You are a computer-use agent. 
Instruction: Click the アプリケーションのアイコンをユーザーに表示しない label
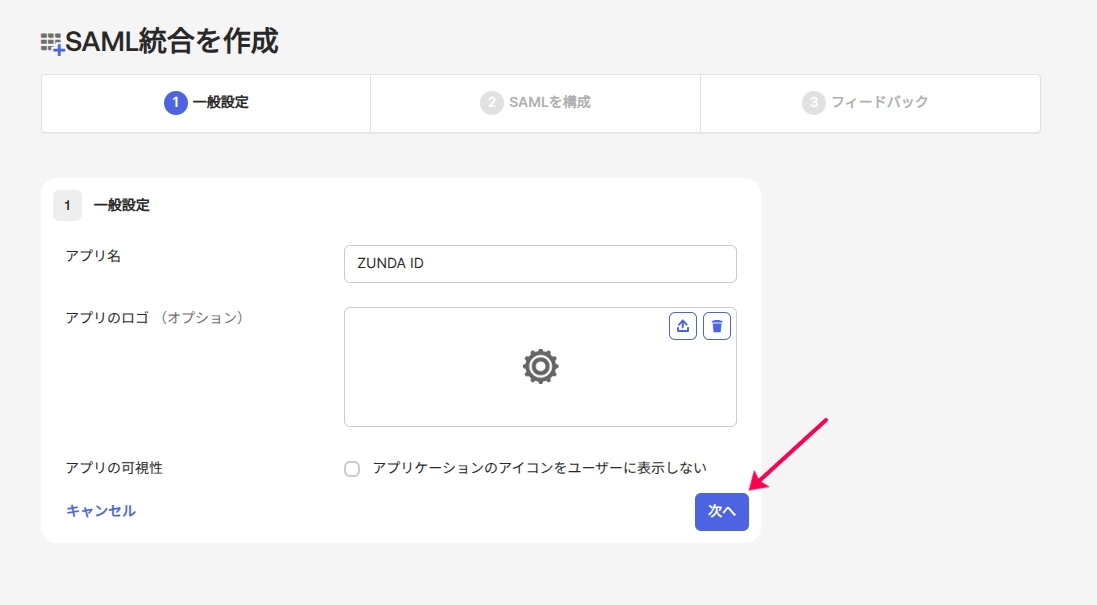click(539, 468)
